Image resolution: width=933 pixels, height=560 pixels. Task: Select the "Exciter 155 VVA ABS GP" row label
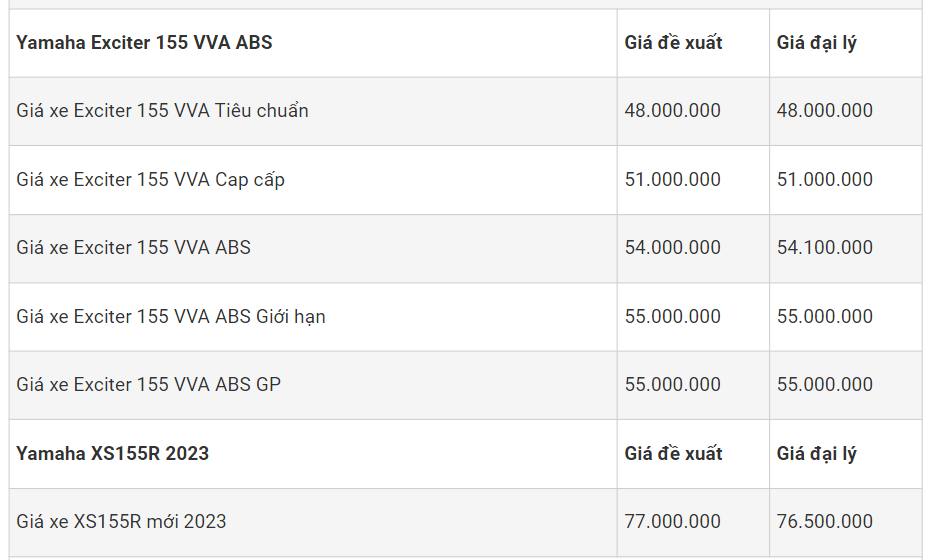point(148,385)
